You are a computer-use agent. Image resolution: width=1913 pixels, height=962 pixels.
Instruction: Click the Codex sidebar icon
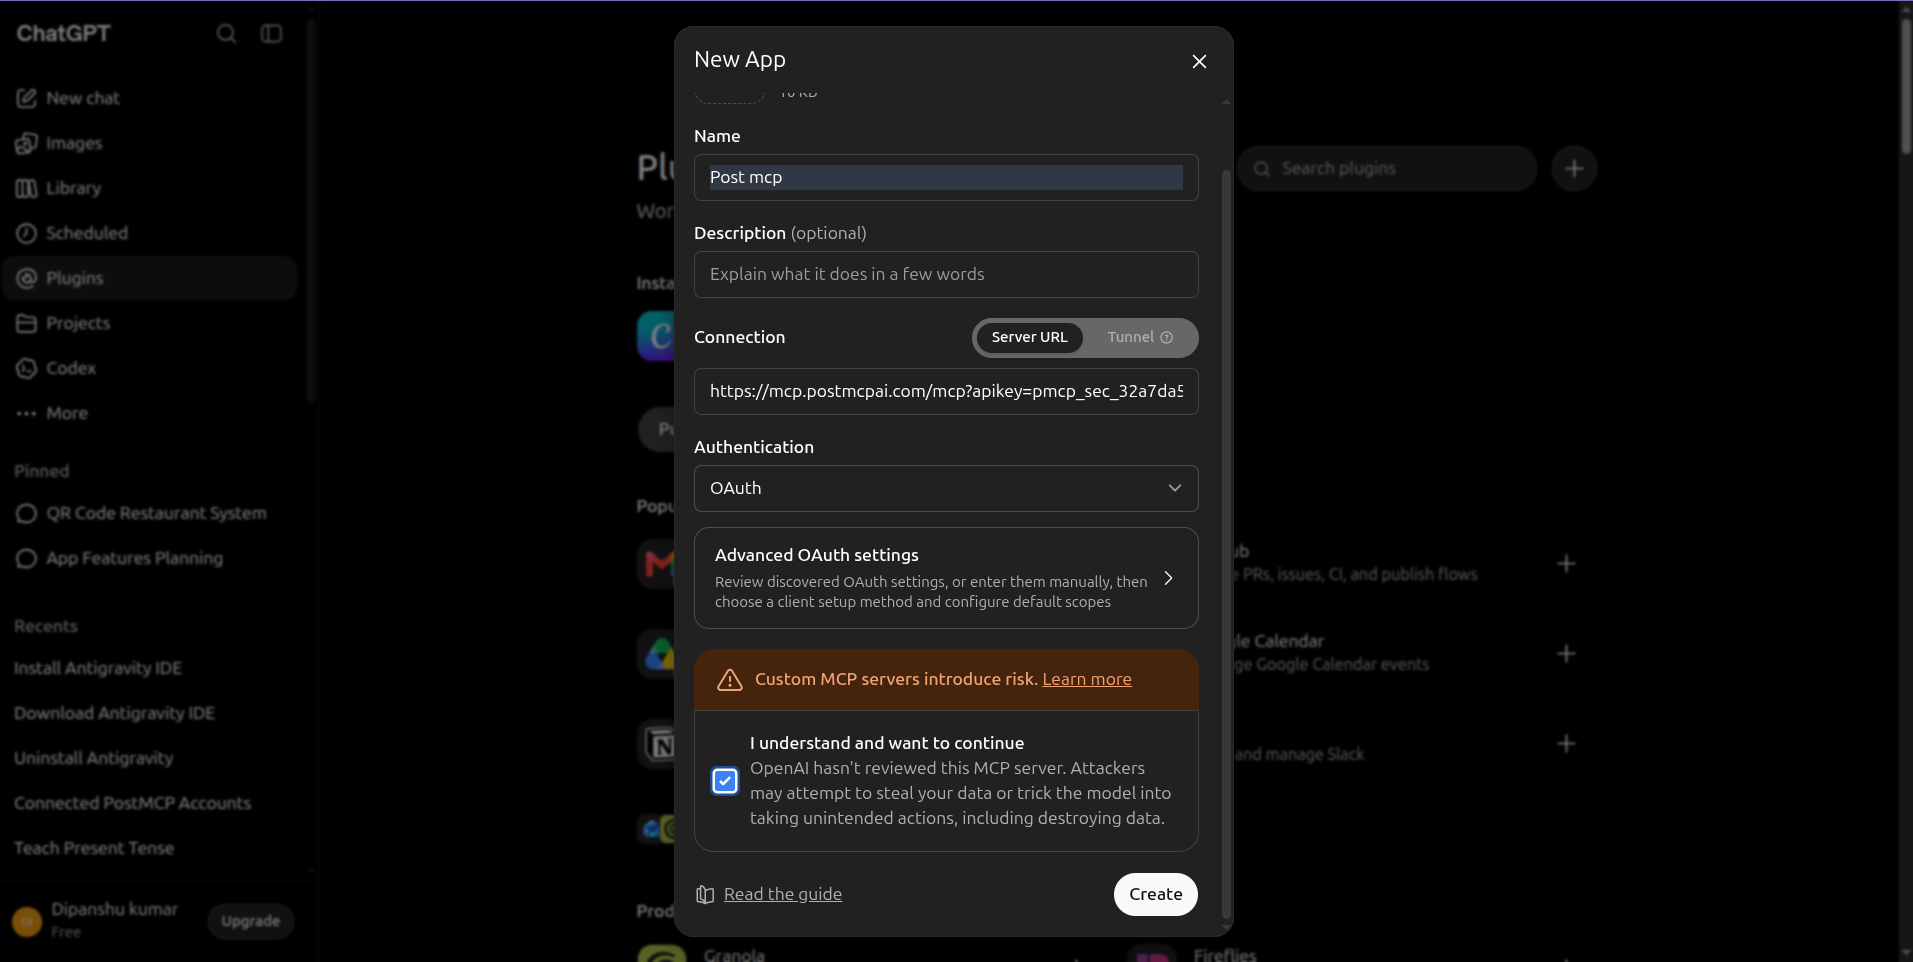coord(27,368)
